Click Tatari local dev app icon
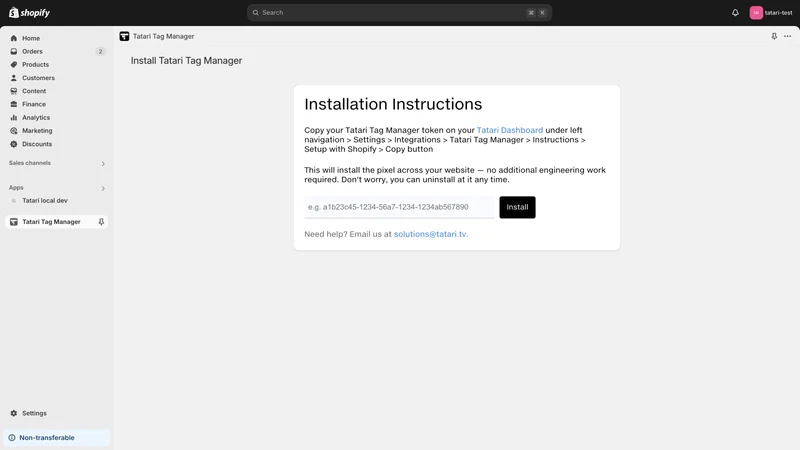800x450 pixels. (x=14, y=201)
